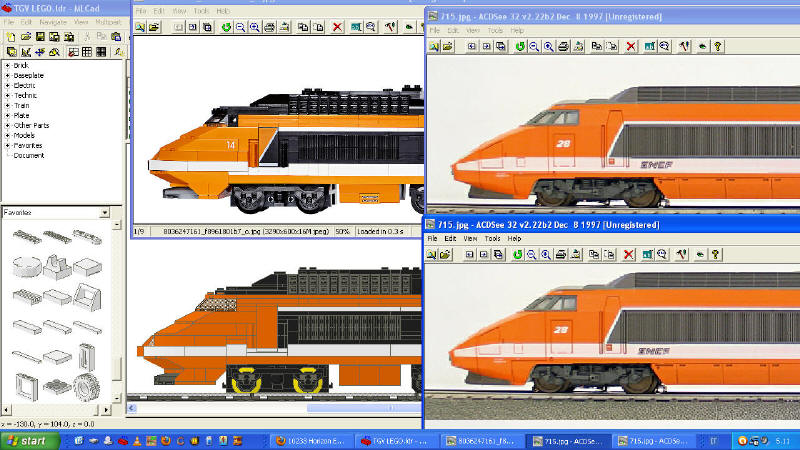800x450 pixels.
Task: Select the MLCad move-mode arrows icon
Action: coord(40,52)
